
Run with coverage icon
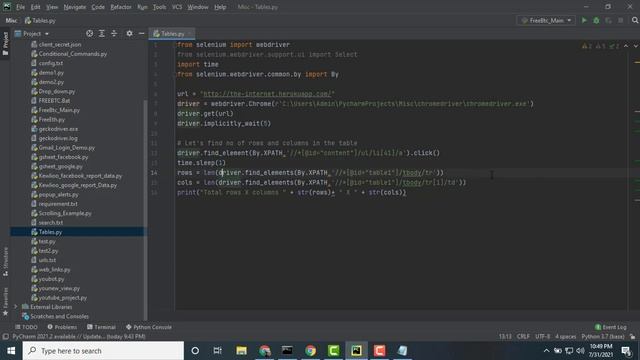click(x=609, y=20)
